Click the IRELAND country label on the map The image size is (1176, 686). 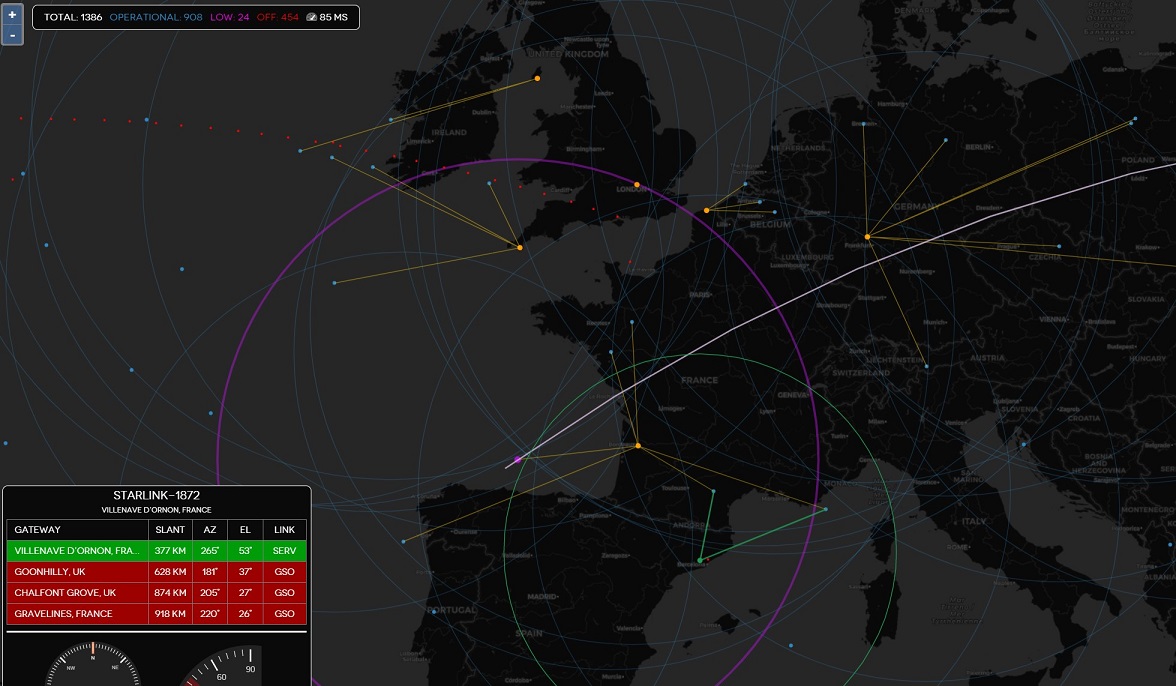pyautogui.click(x=449, y=132)
